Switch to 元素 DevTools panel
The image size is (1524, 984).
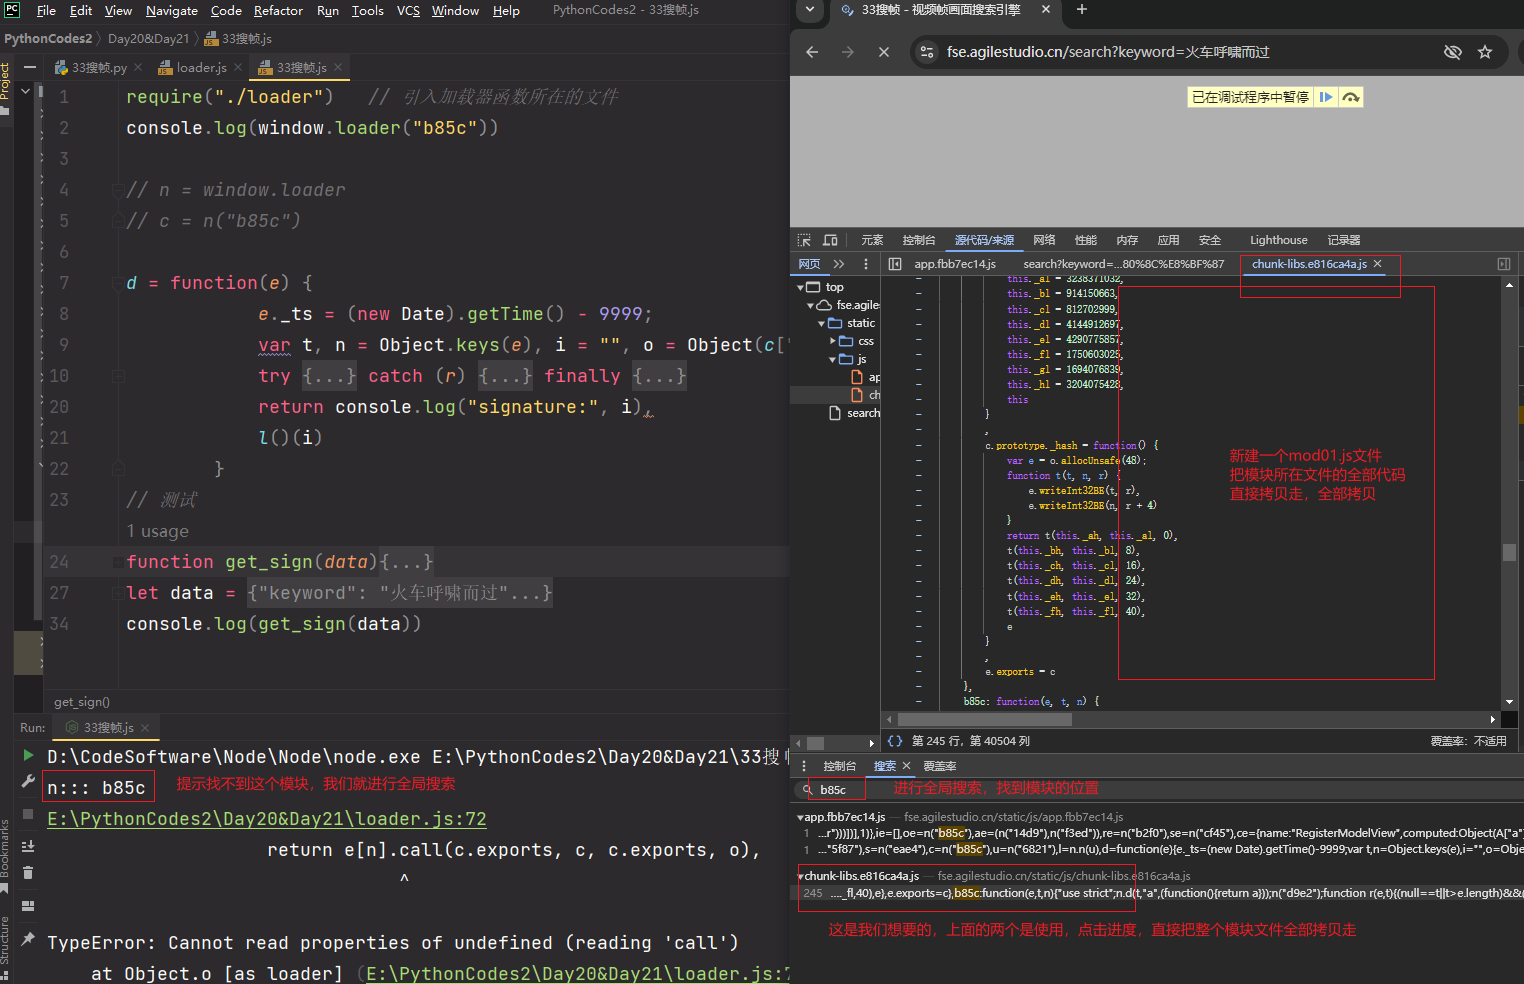[x=872, y=240]
